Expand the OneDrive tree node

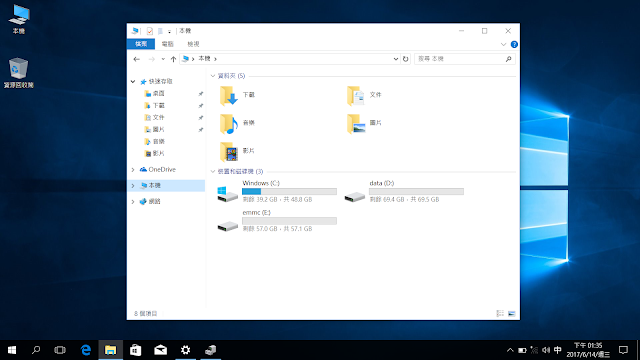133,169
